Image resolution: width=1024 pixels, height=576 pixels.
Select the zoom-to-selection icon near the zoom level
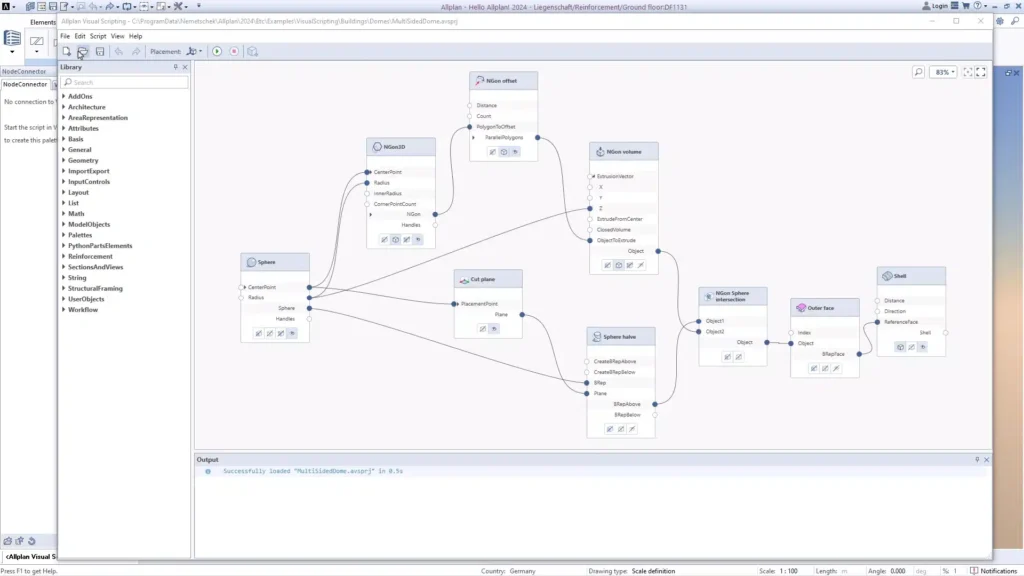click(967, 72)
